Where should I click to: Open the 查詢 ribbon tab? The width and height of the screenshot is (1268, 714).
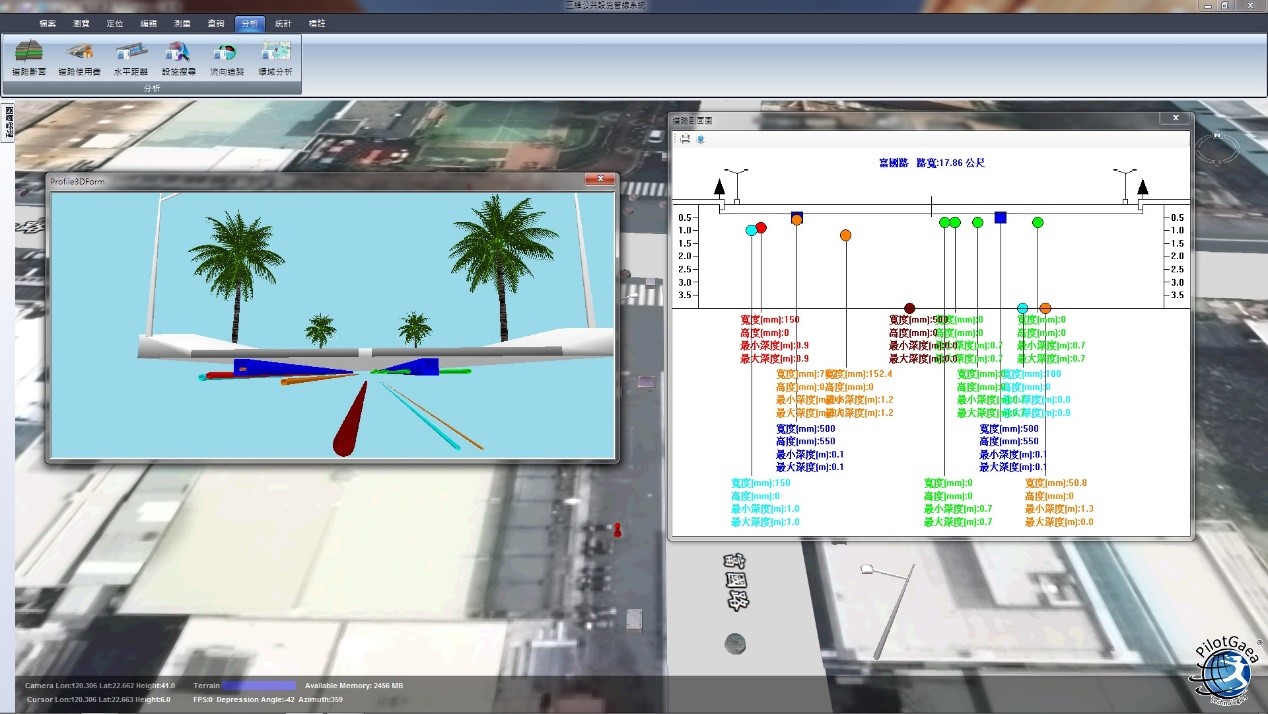[216, 23]
